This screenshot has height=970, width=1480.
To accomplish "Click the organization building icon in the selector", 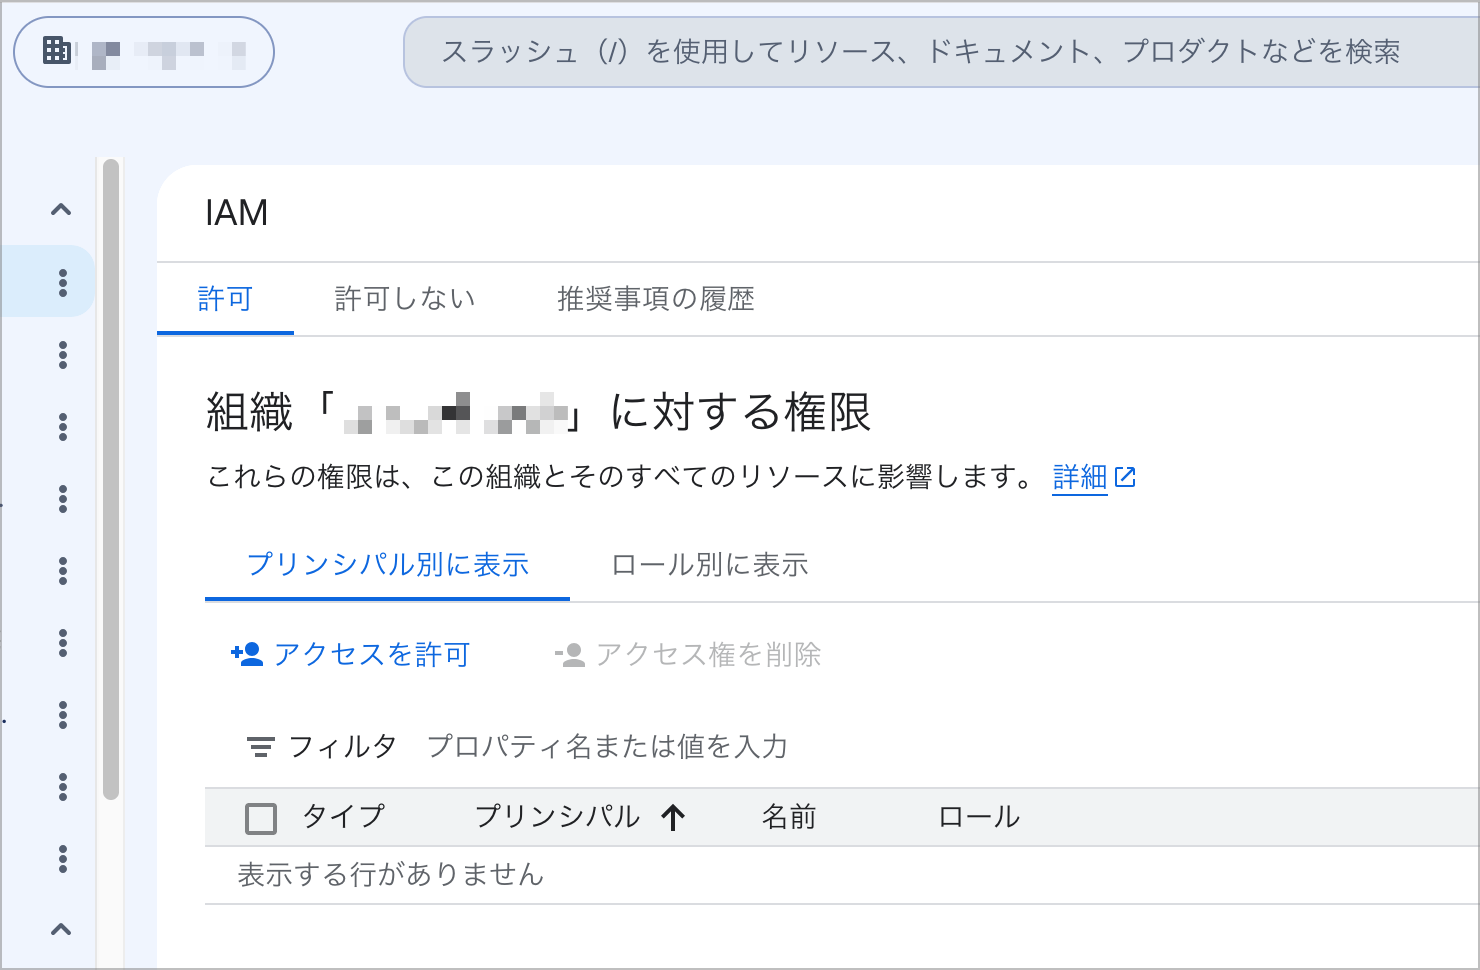I will tap(57, 50).
